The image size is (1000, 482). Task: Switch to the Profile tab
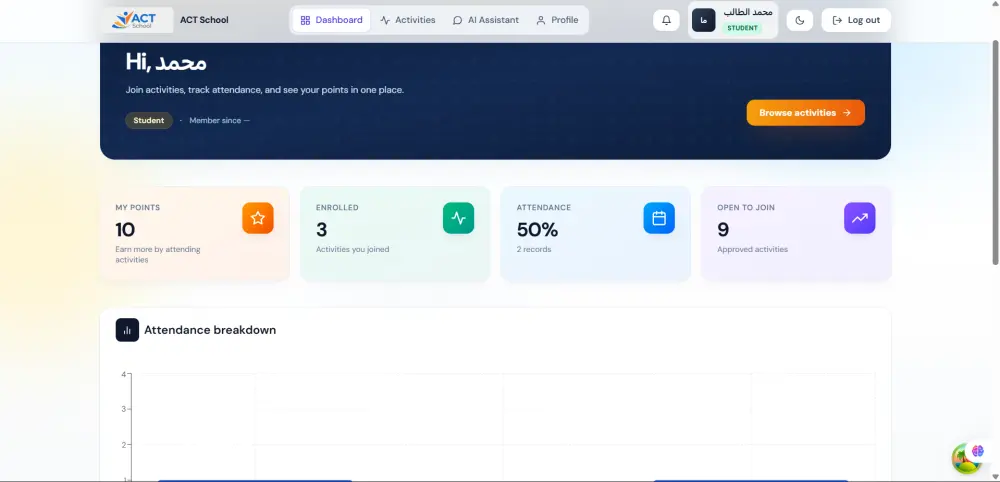pyautogui.click(x=557, y=20)
